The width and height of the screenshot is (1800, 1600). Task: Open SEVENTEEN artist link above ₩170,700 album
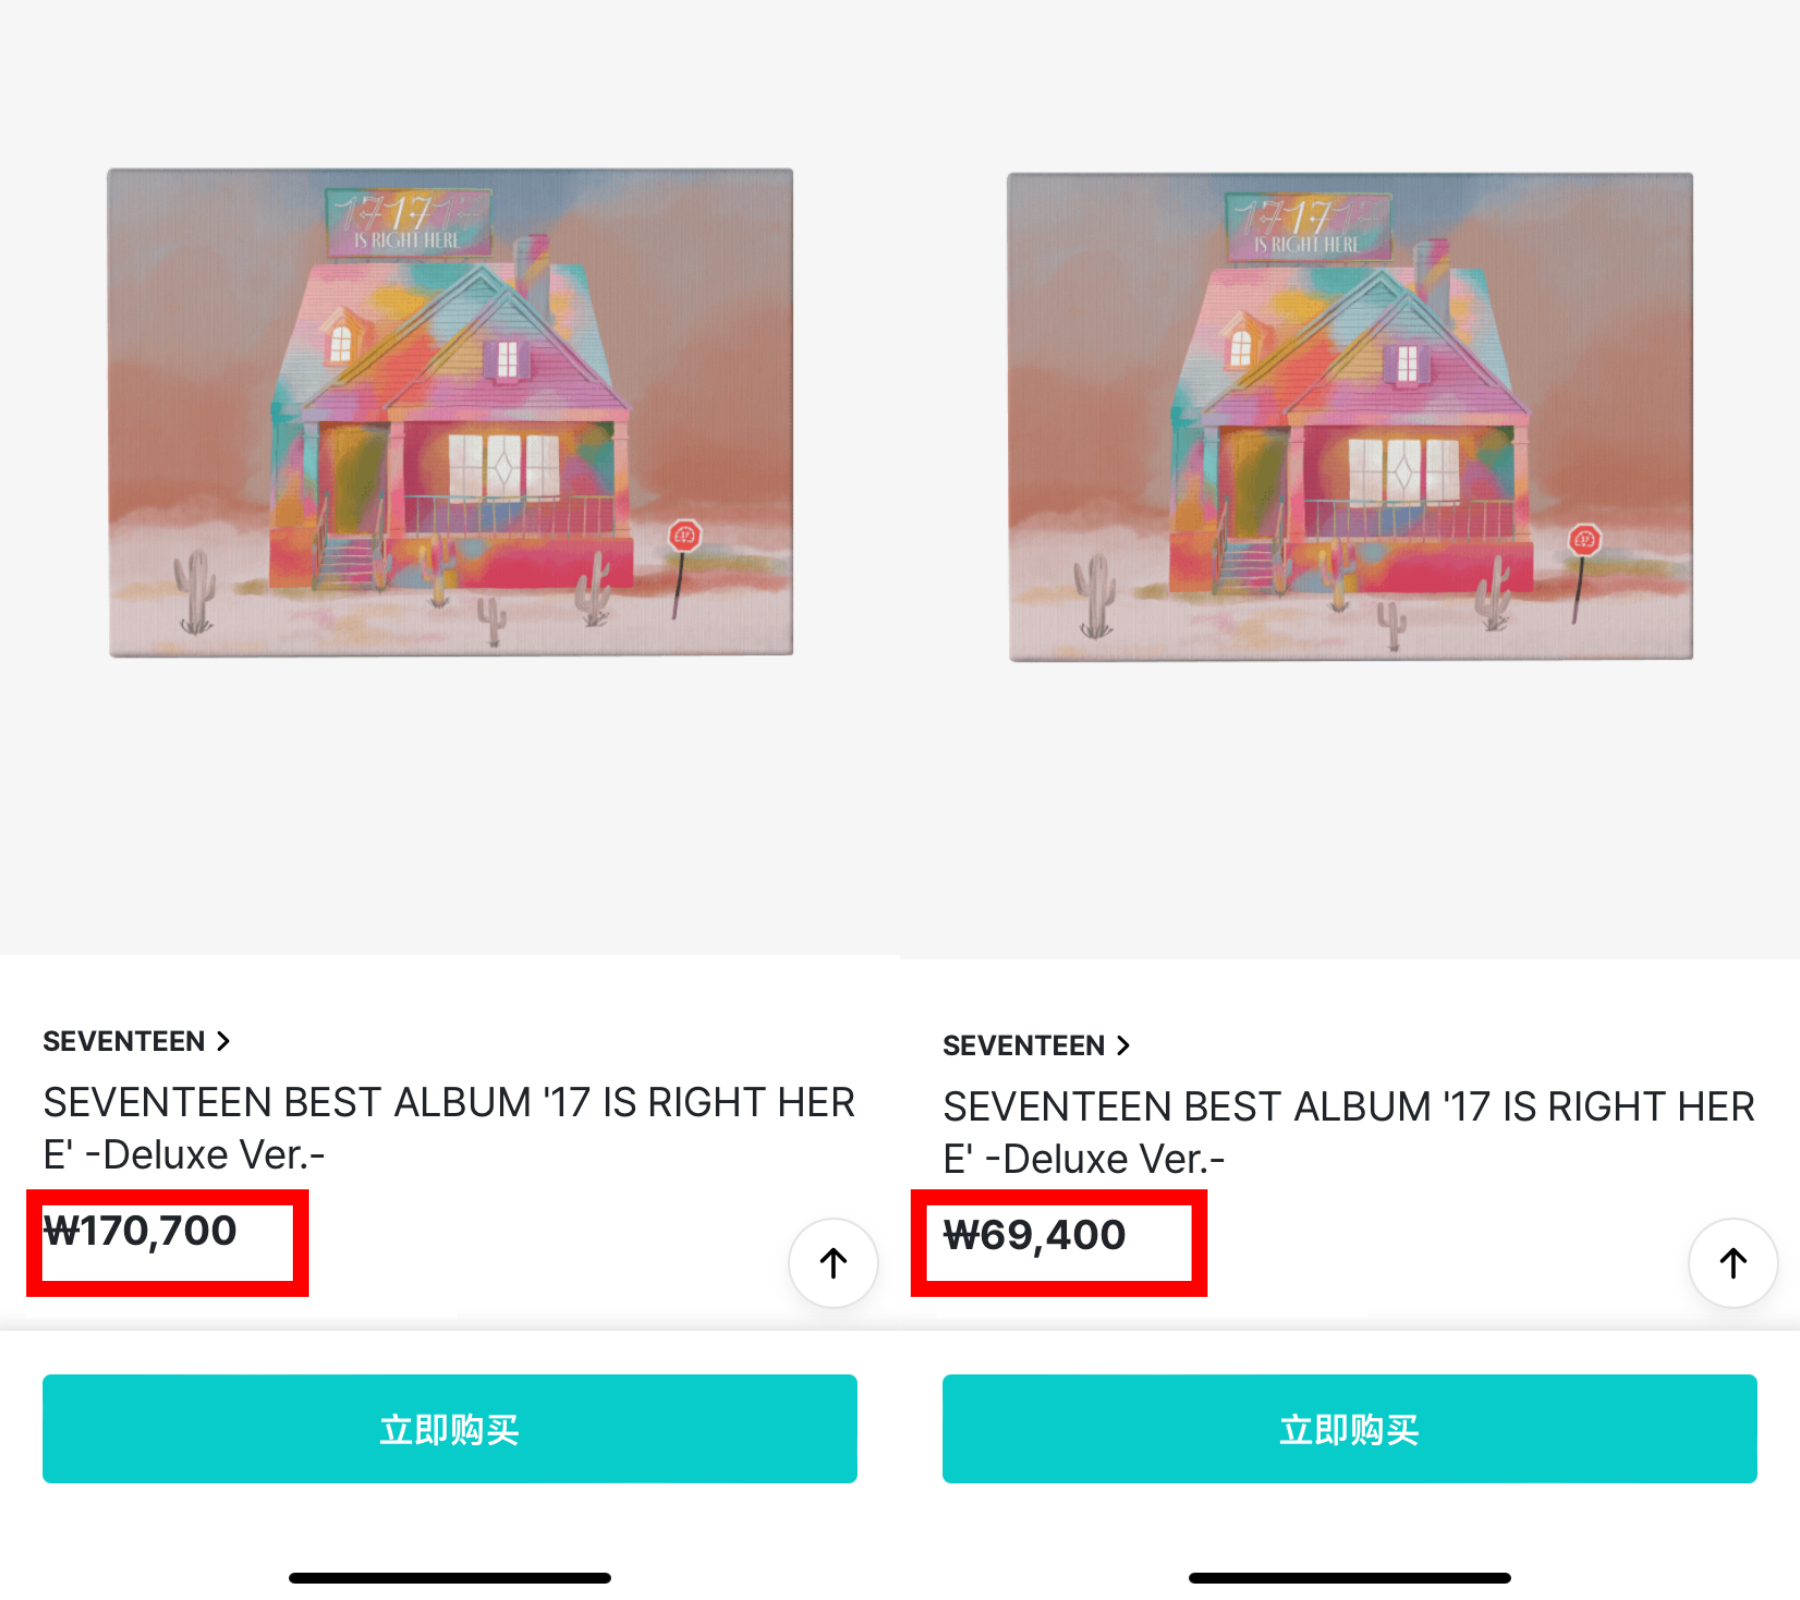(x=124, y=1041)
